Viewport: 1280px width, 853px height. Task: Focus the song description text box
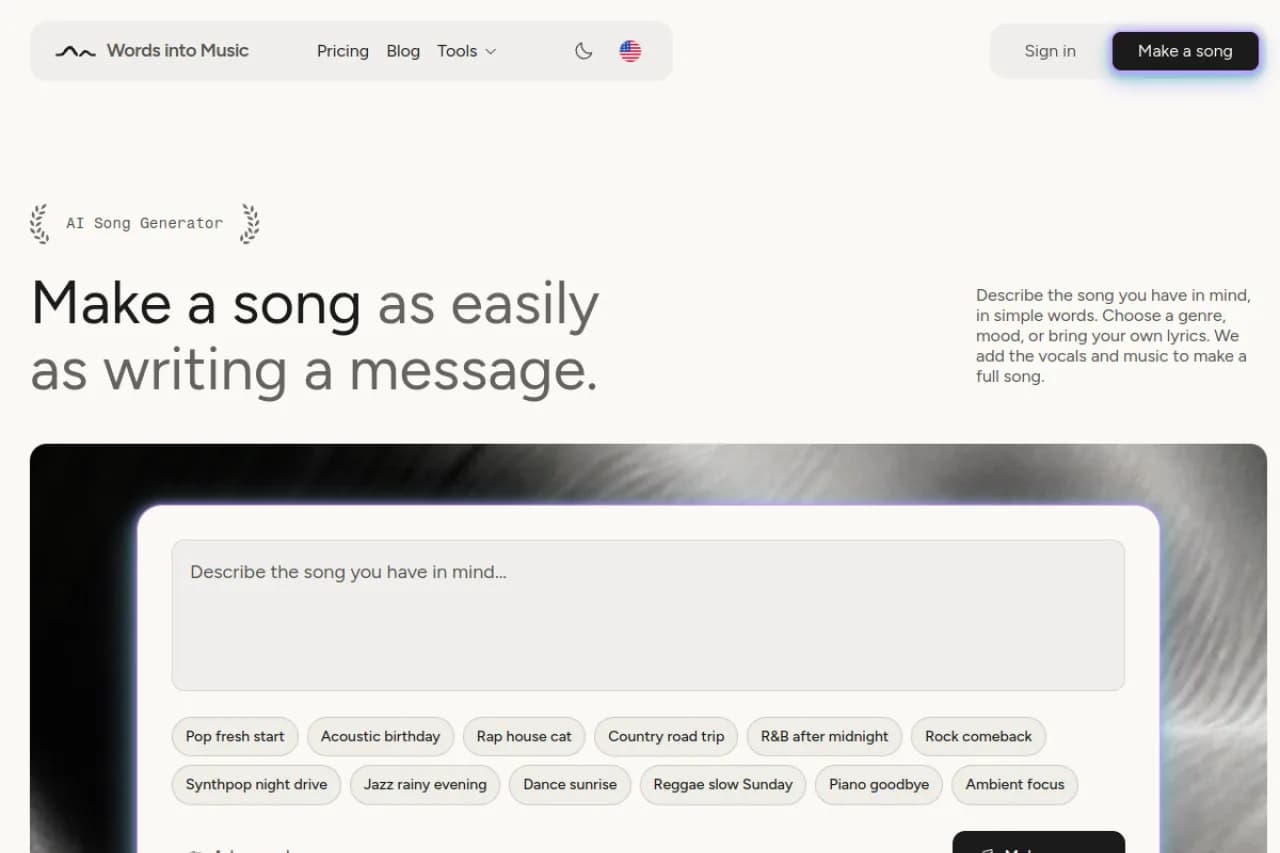(648, 615)
